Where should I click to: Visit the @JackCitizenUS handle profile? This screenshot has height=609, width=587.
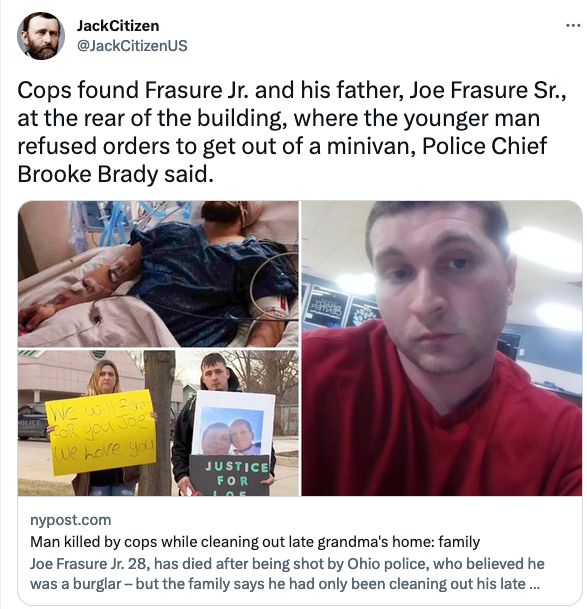pos(132,46)
